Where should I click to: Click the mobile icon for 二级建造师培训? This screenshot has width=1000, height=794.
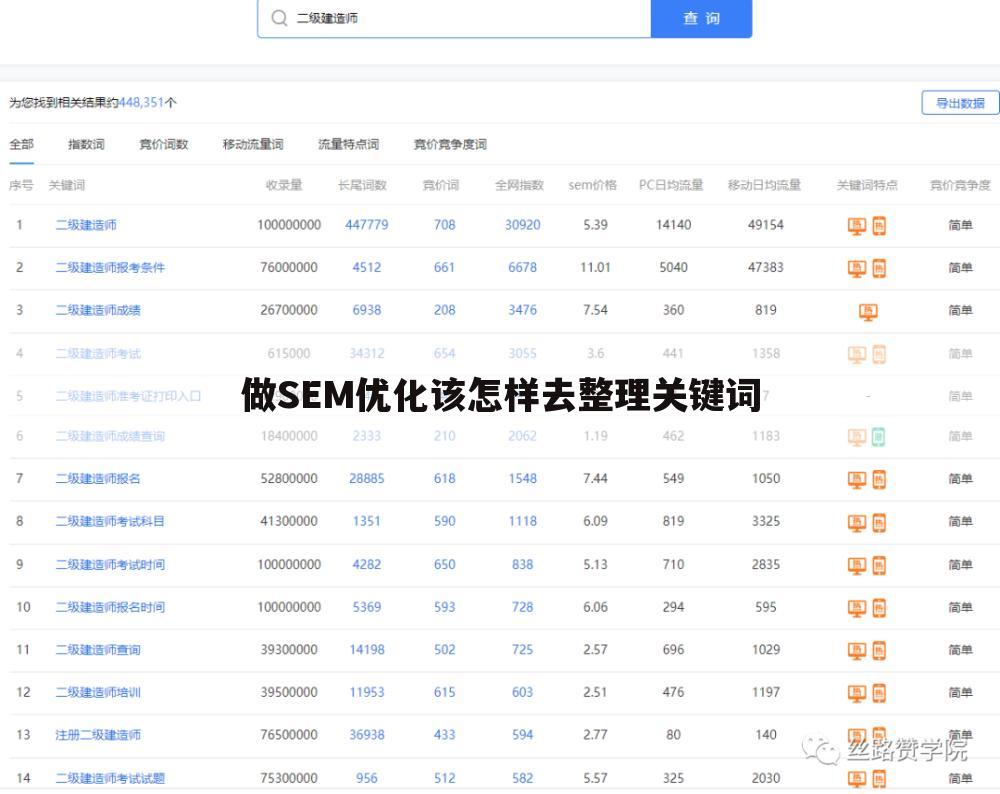[879, 693]
